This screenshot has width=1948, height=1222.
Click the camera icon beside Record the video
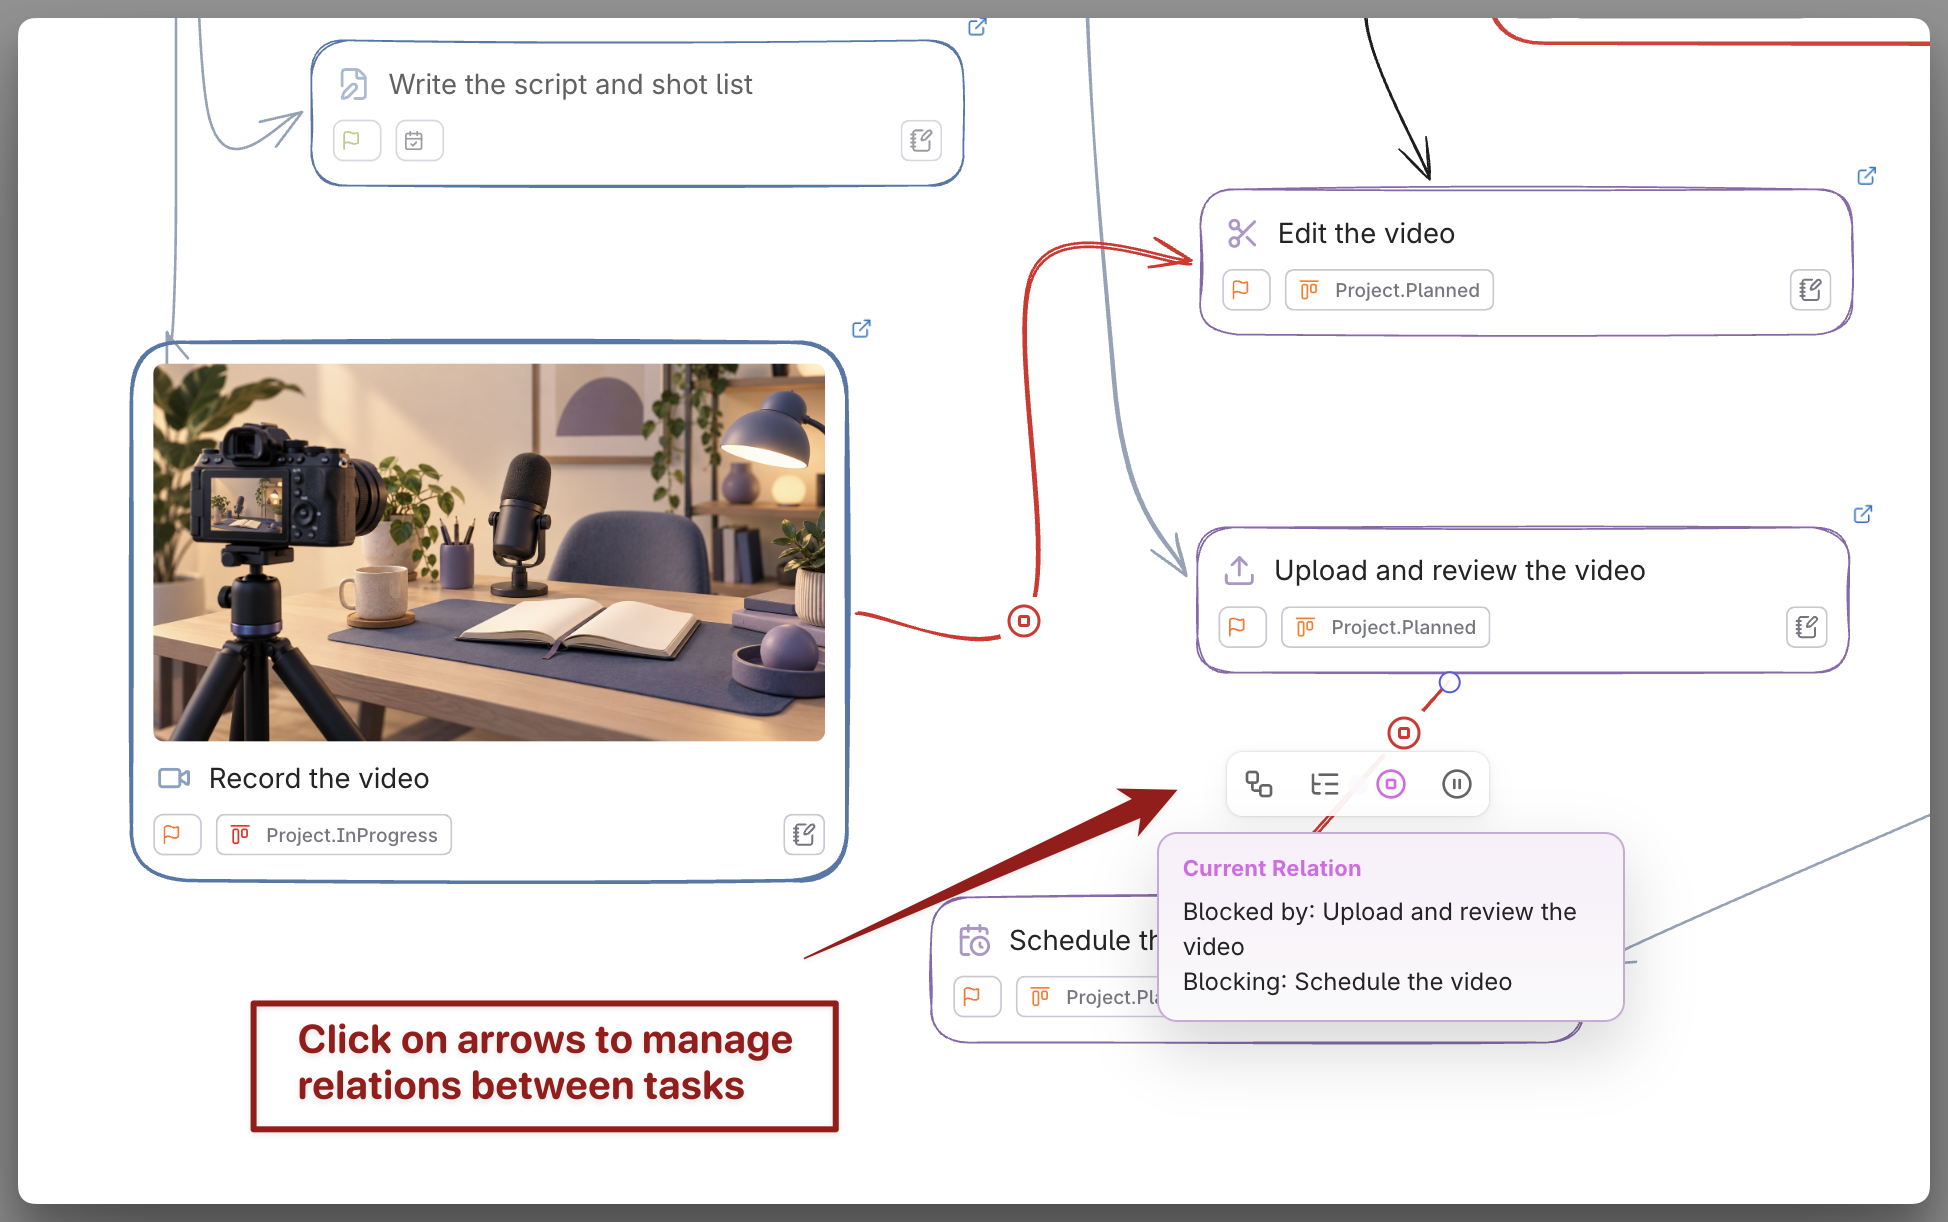tap(174, 778)
